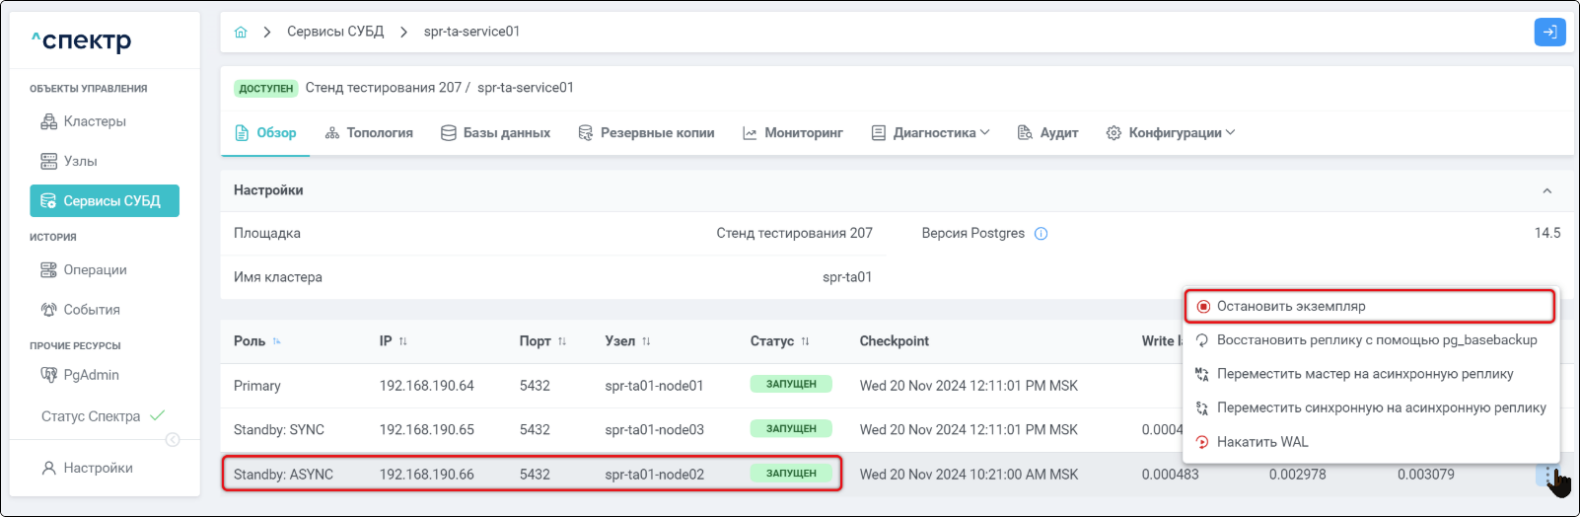Click the logout icon button top right
The image size is (1580, 517).
pos(1549,32)
